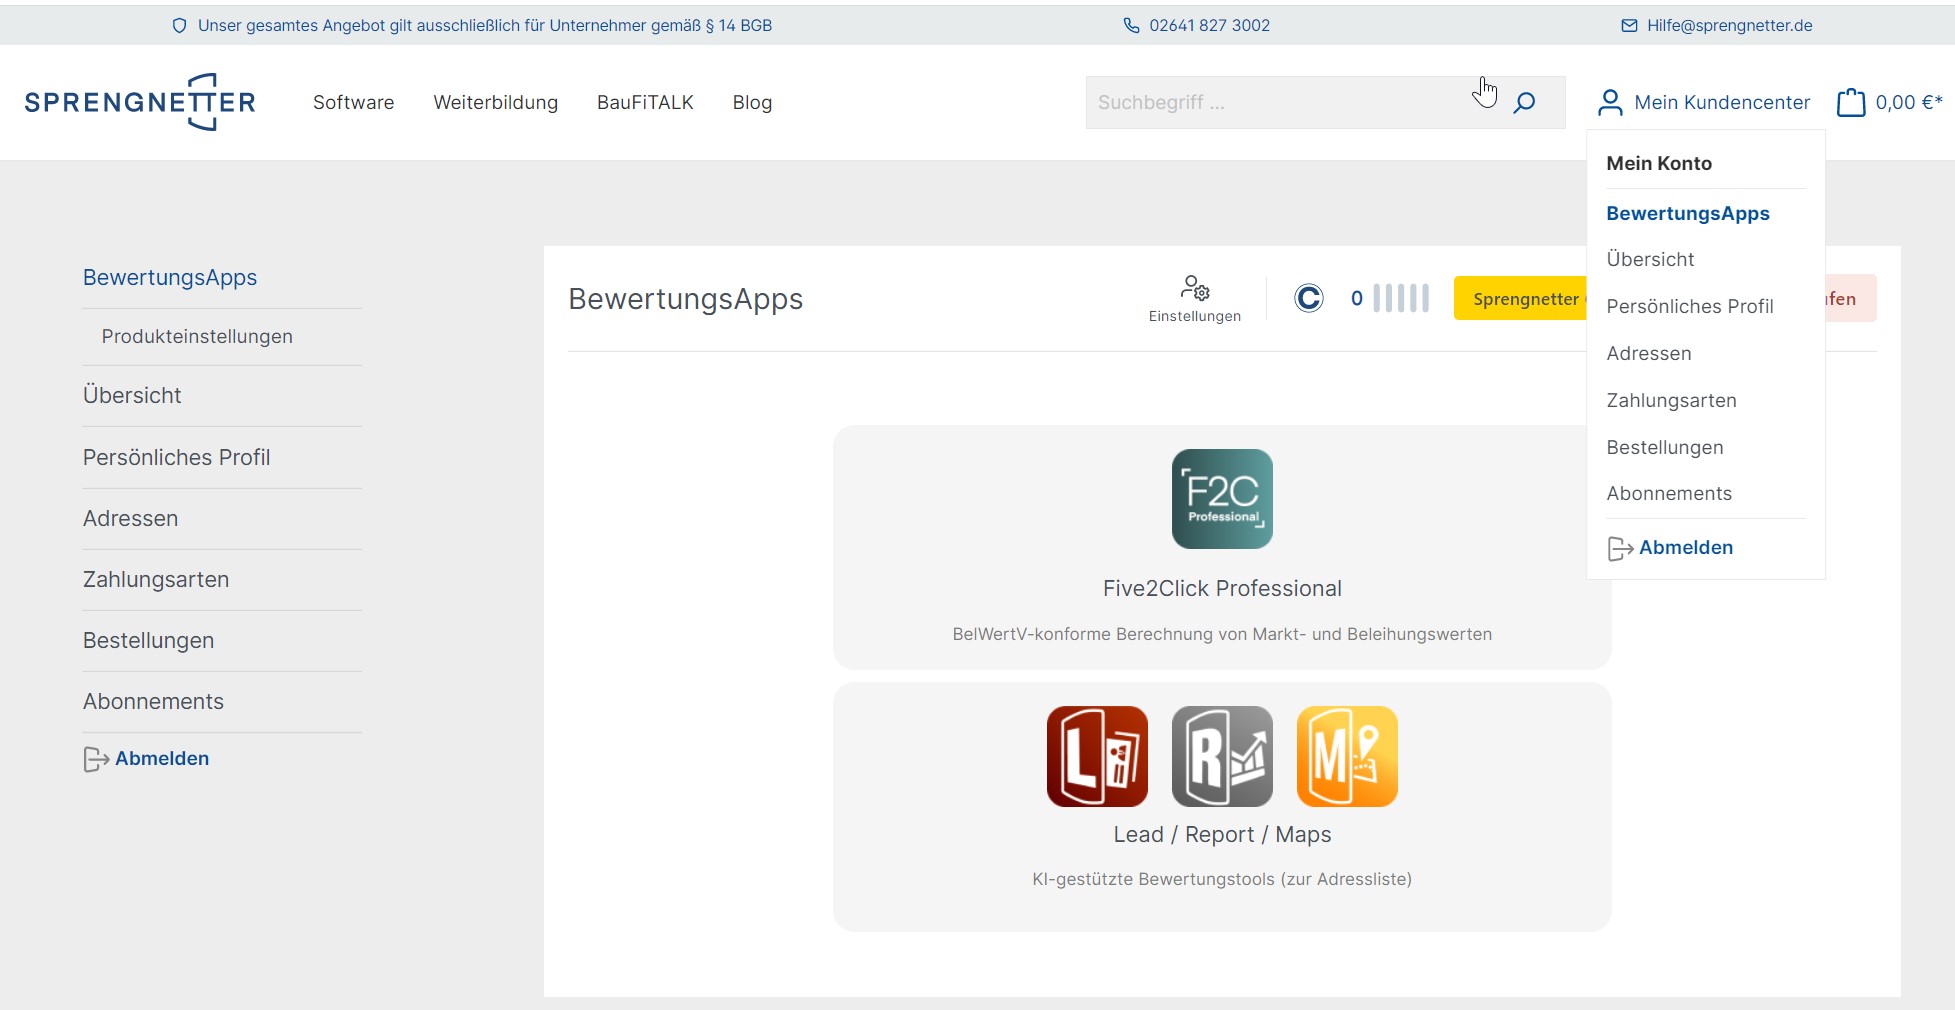This screenshot has width=1955, height=1010.
Task: Open Abonnements in left sidebar
Action: 154,701
